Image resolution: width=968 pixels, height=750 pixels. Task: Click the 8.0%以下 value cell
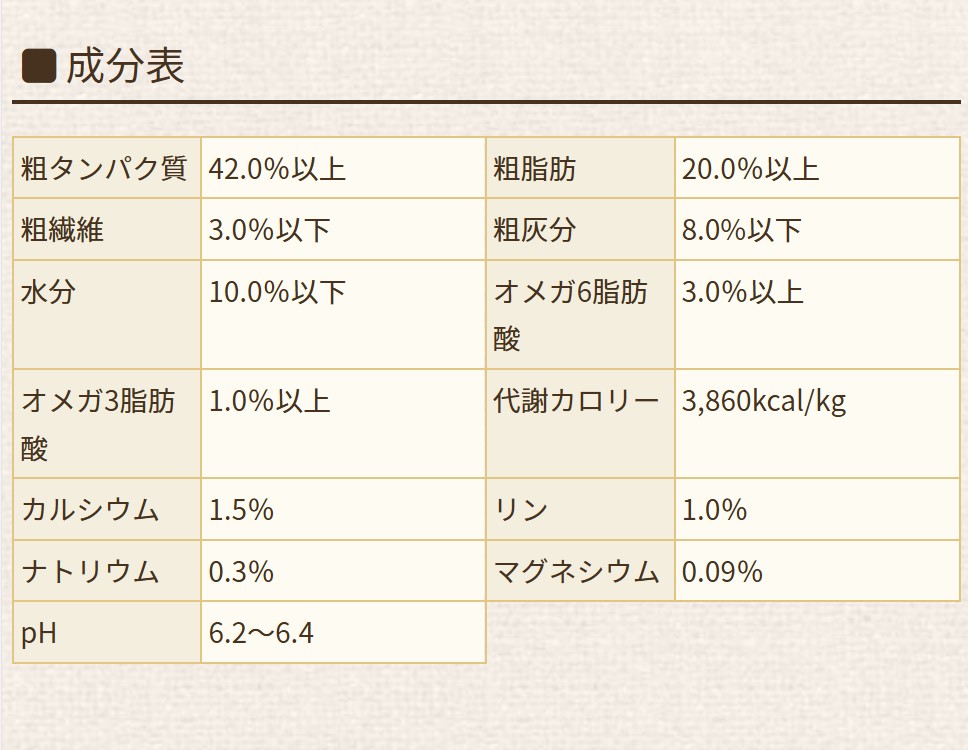pyautogui.click(x=817, y=230)
